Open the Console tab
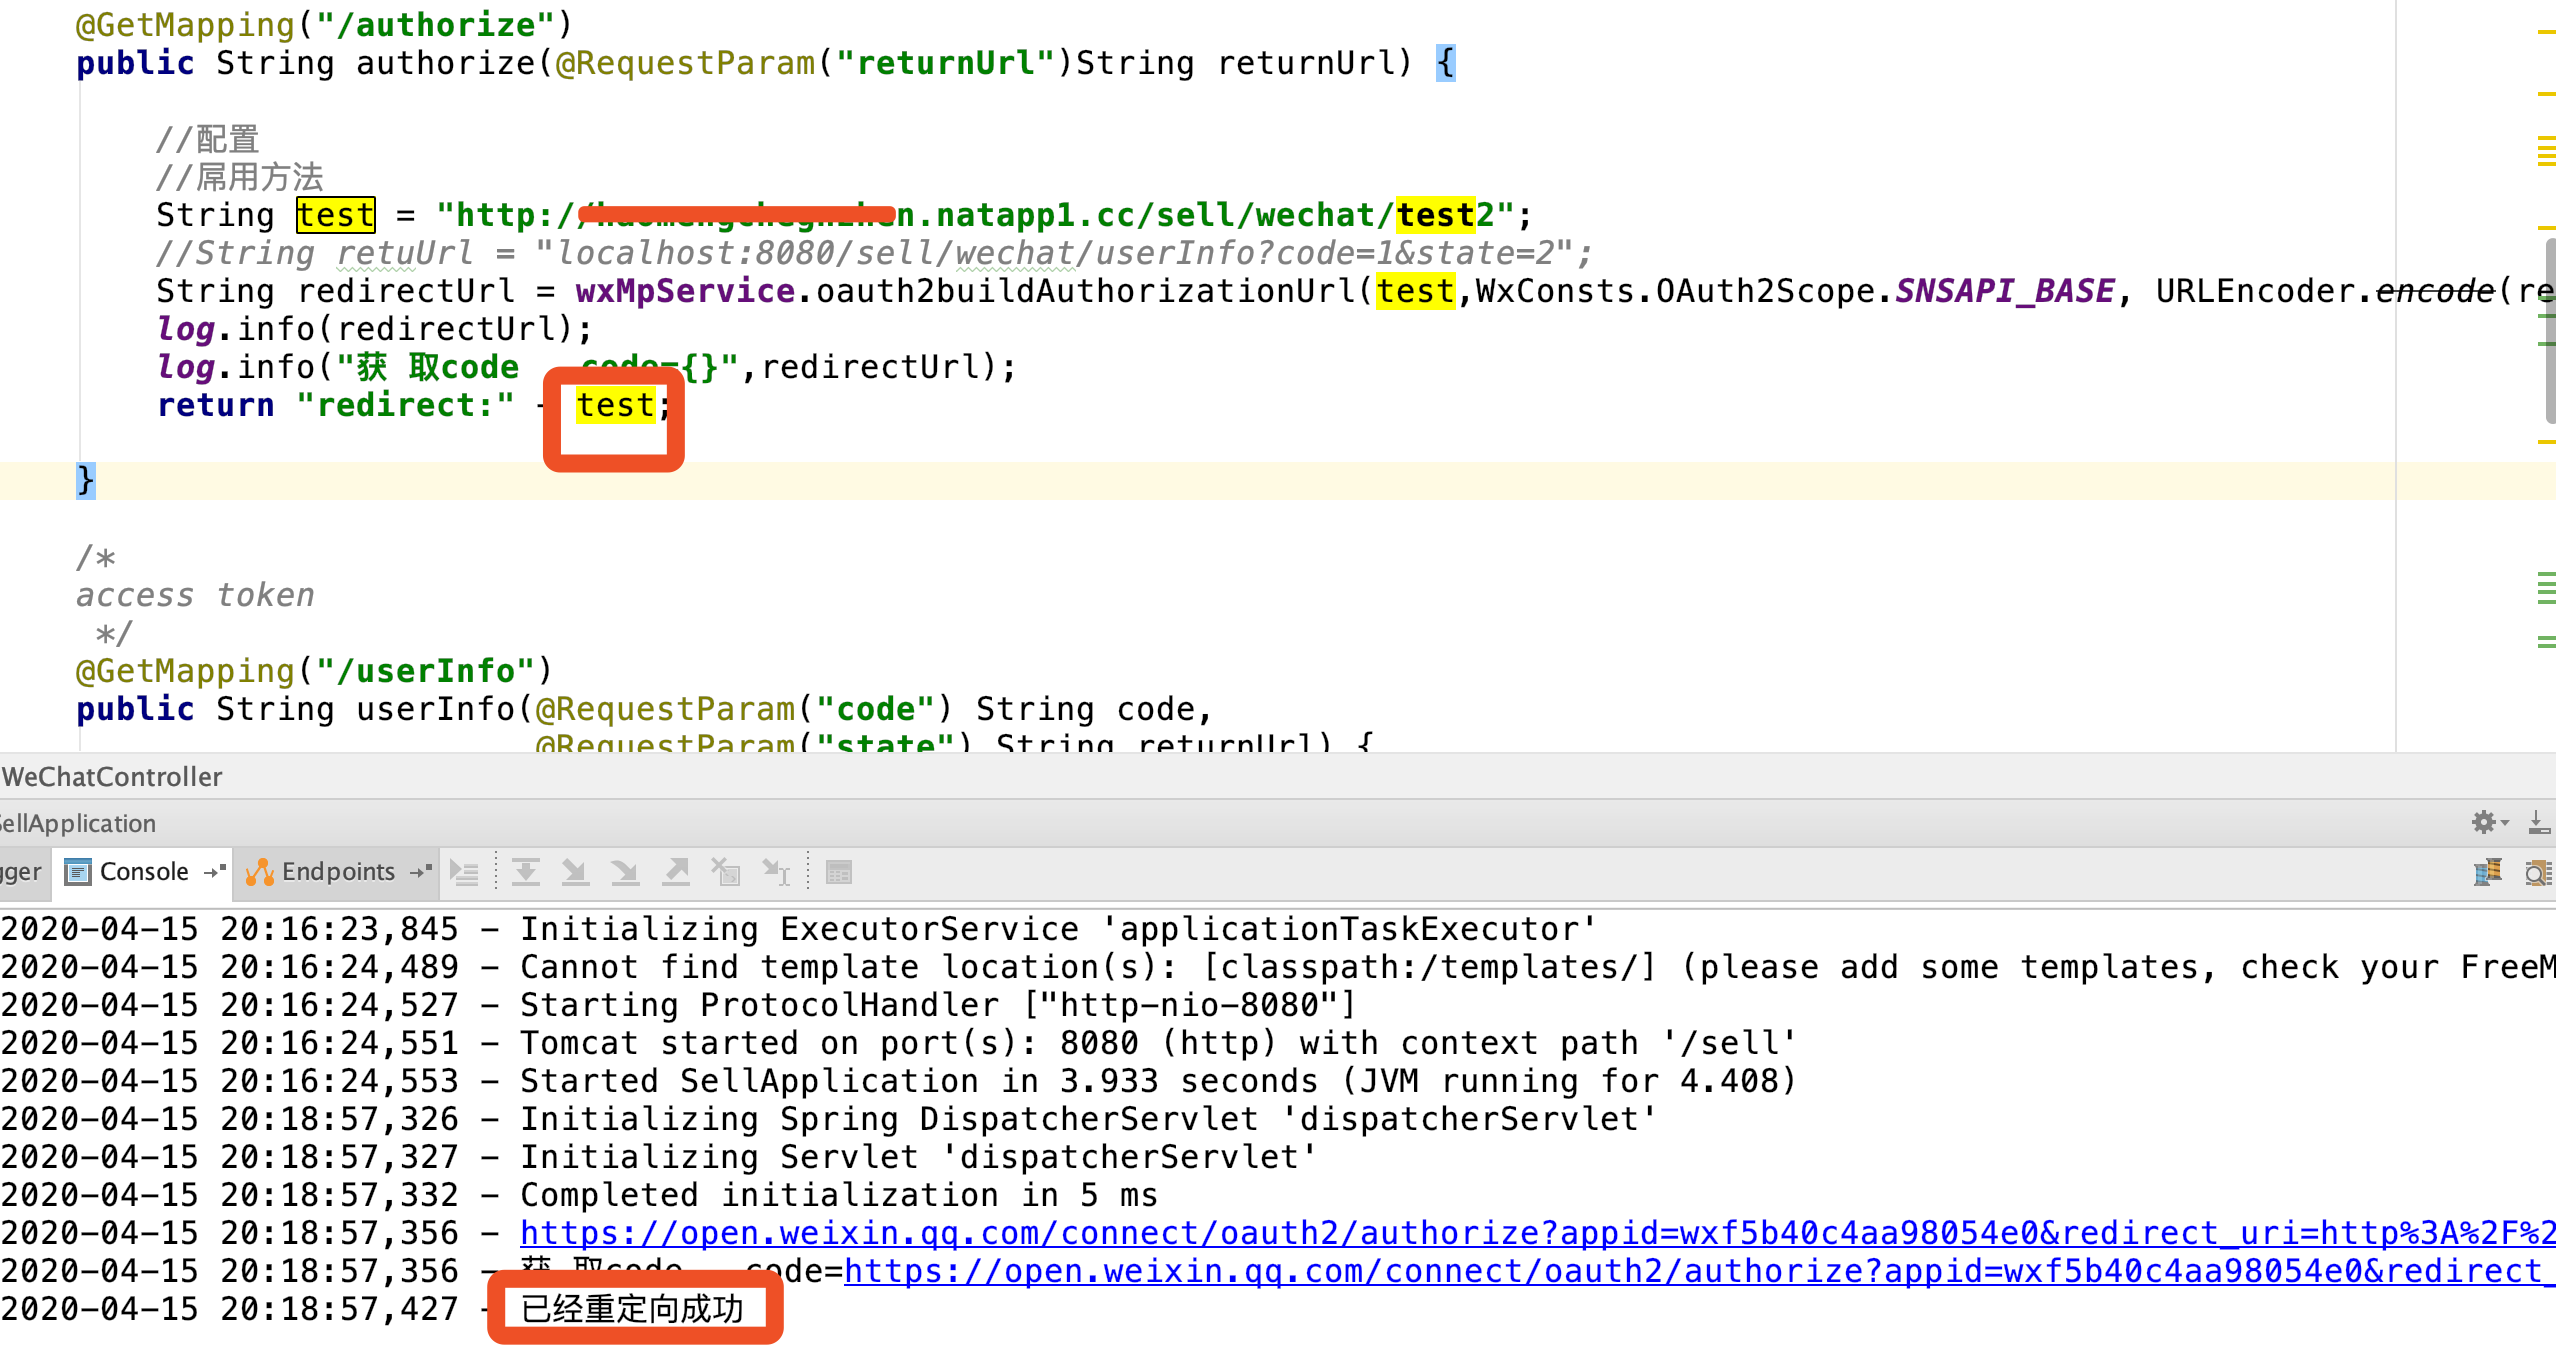 point(143,872)
